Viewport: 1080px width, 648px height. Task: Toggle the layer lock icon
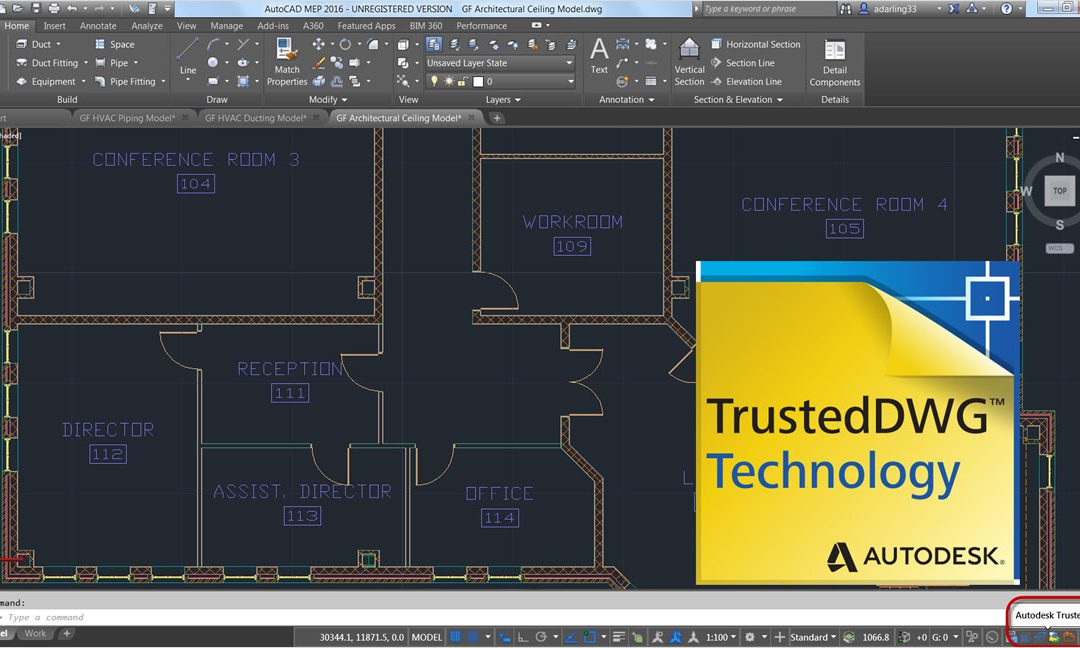463,81
